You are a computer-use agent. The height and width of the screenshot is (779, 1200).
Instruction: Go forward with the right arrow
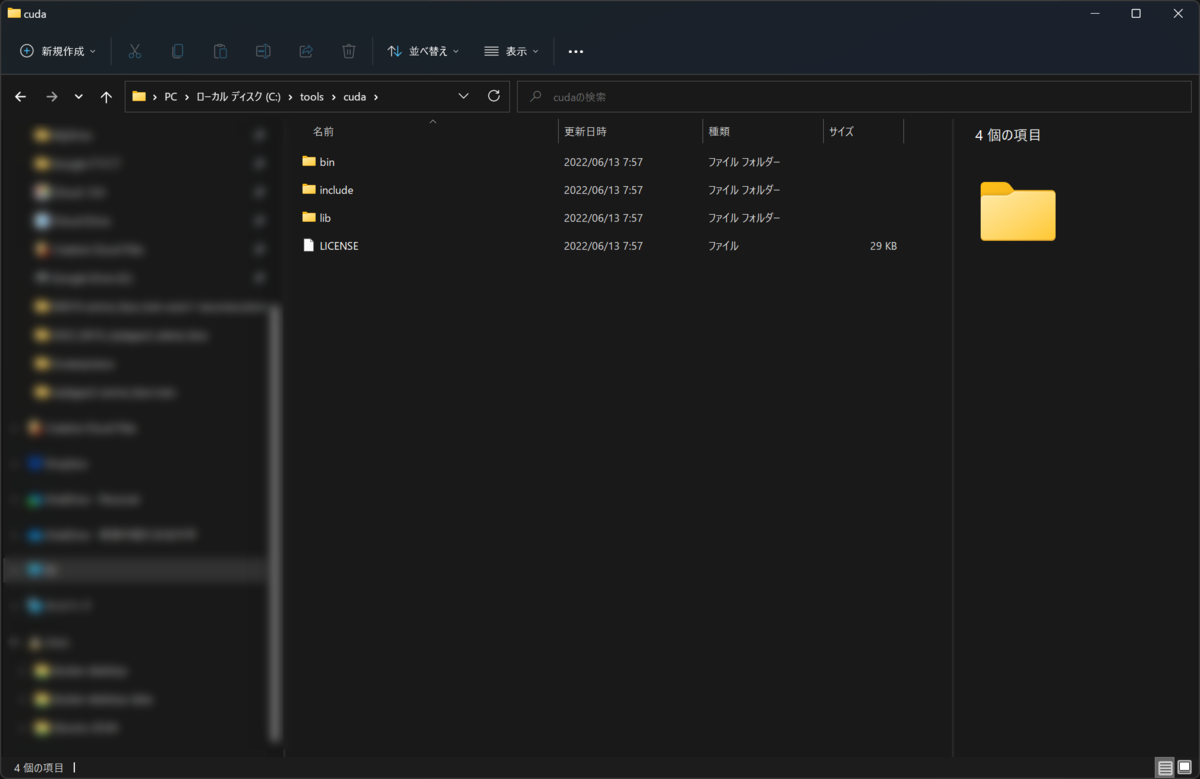[x=51, y=97]
